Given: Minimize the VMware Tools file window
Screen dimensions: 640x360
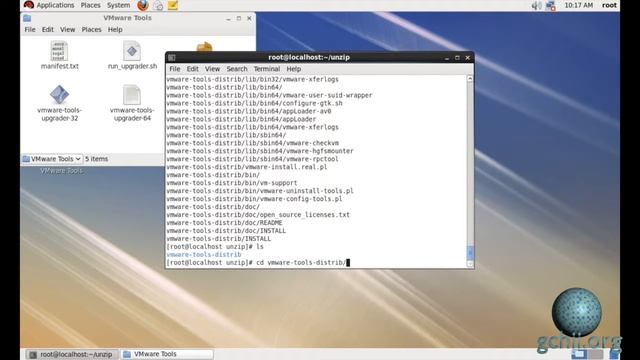Looking at the screenshot, I should click(x=228, y=18).
